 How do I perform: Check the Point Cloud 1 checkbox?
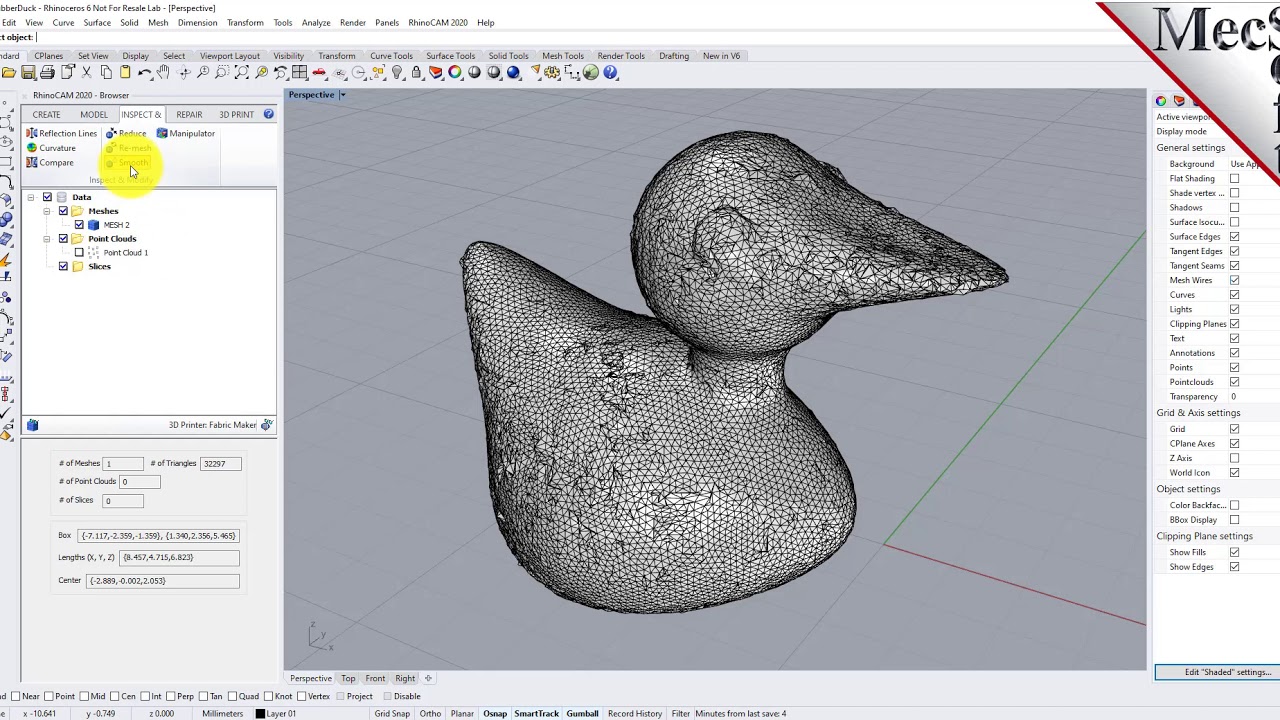(x=79, y=253)
